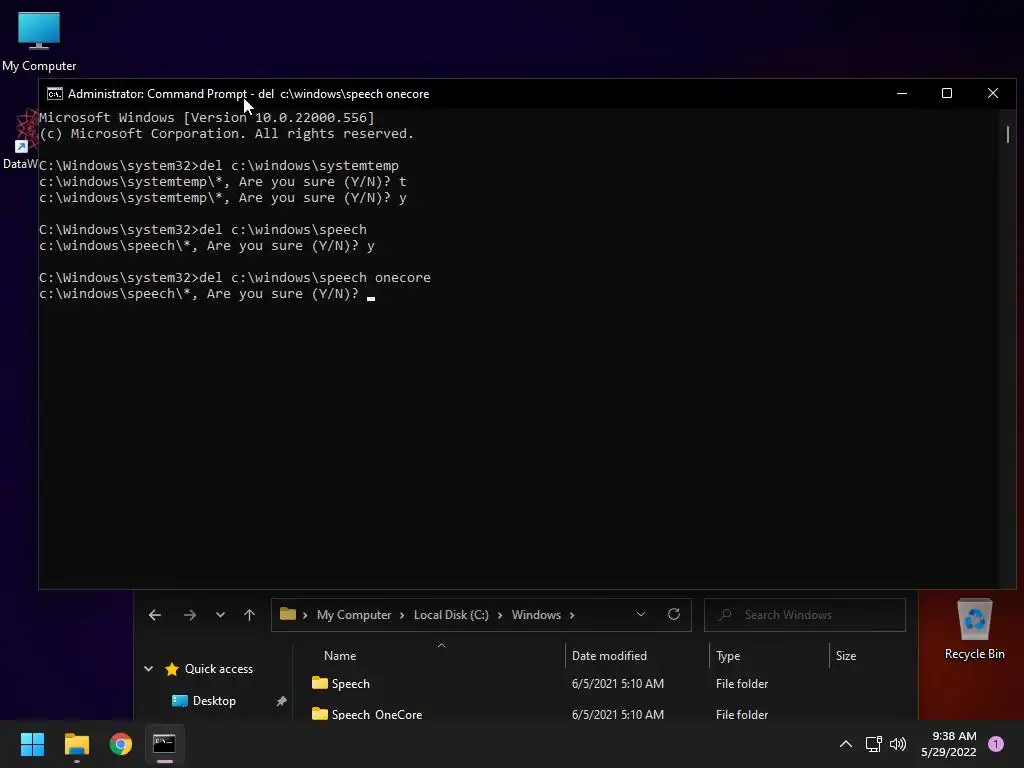1024x768 pixels.
Task: Go up one folder level in Explorer
Action: coord(249,615)
